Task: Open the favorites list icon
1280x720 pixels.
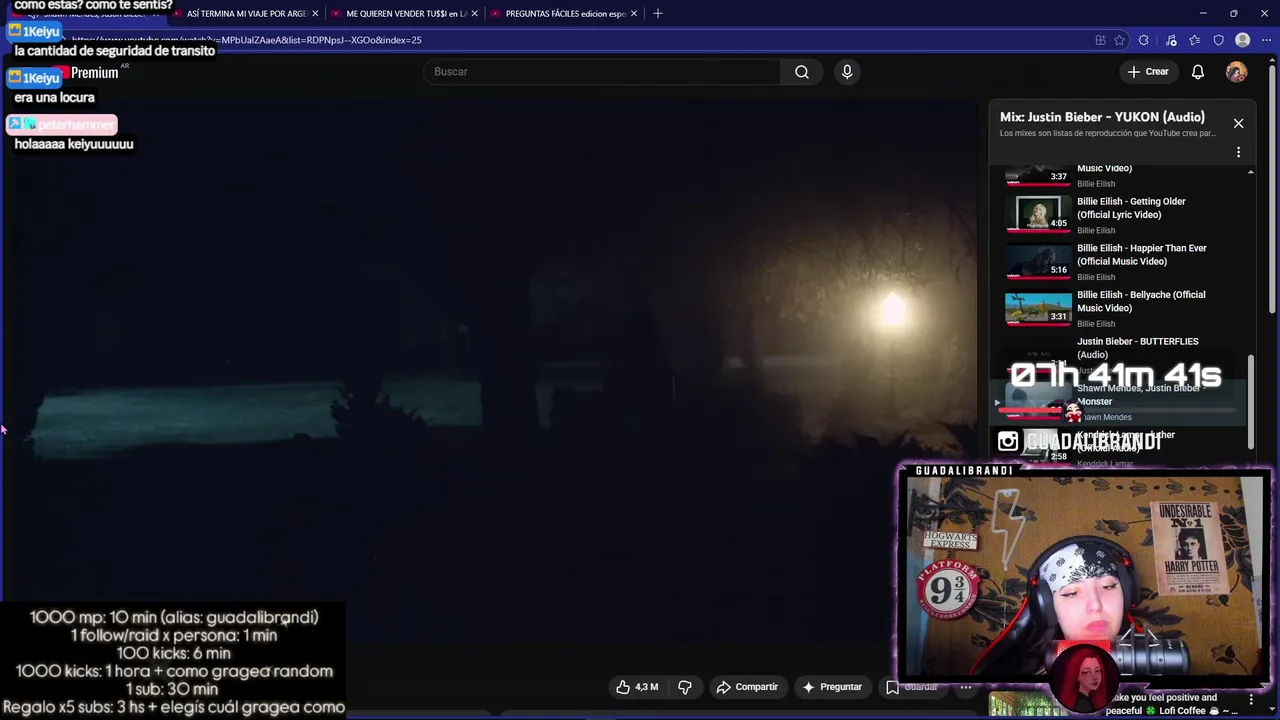Action: [x=1195, y=40]
